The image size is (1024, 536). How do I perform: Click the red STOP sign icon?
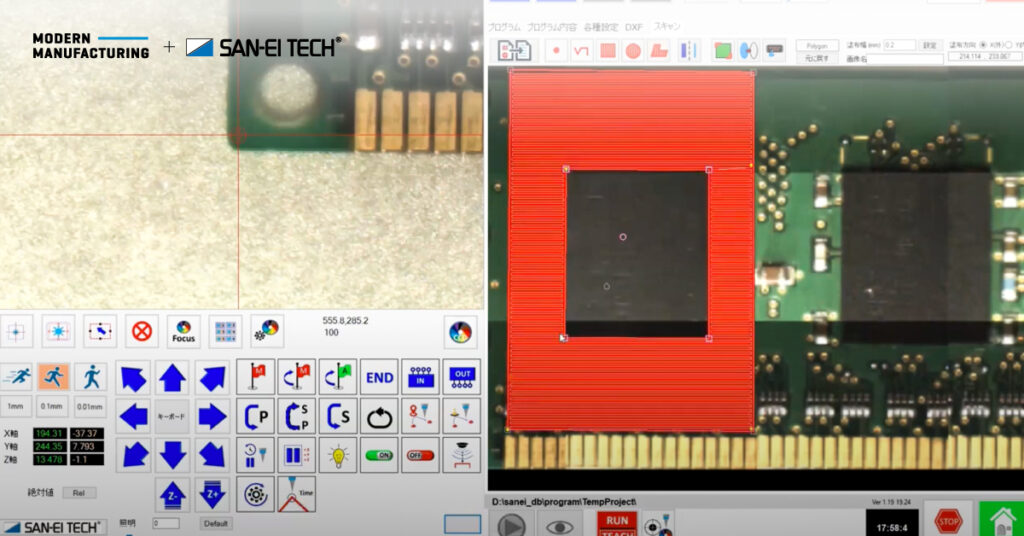coord(948,520)
